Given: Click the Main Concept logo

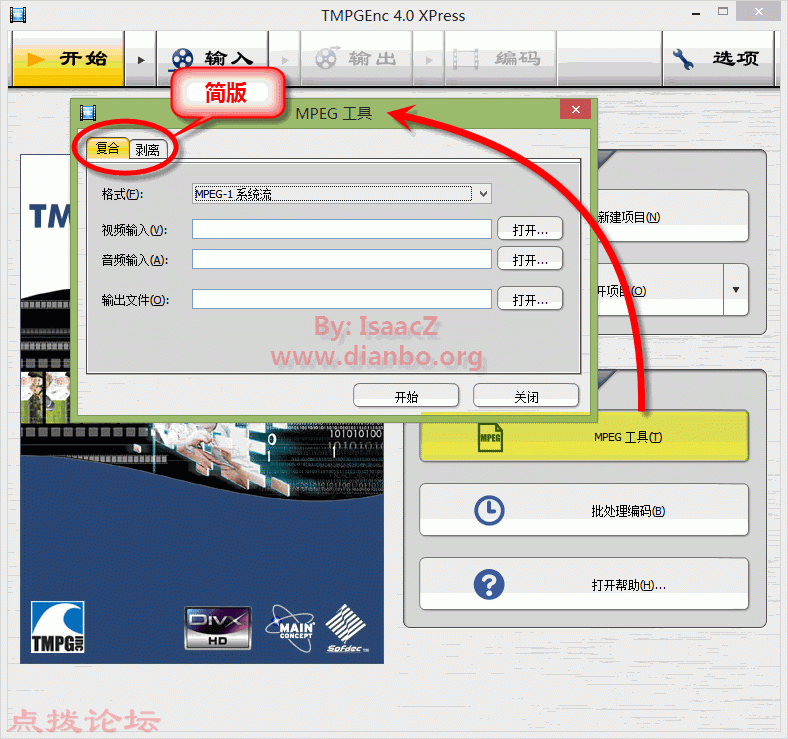Looking at the screenshot, I should click(x=291, y=628).
